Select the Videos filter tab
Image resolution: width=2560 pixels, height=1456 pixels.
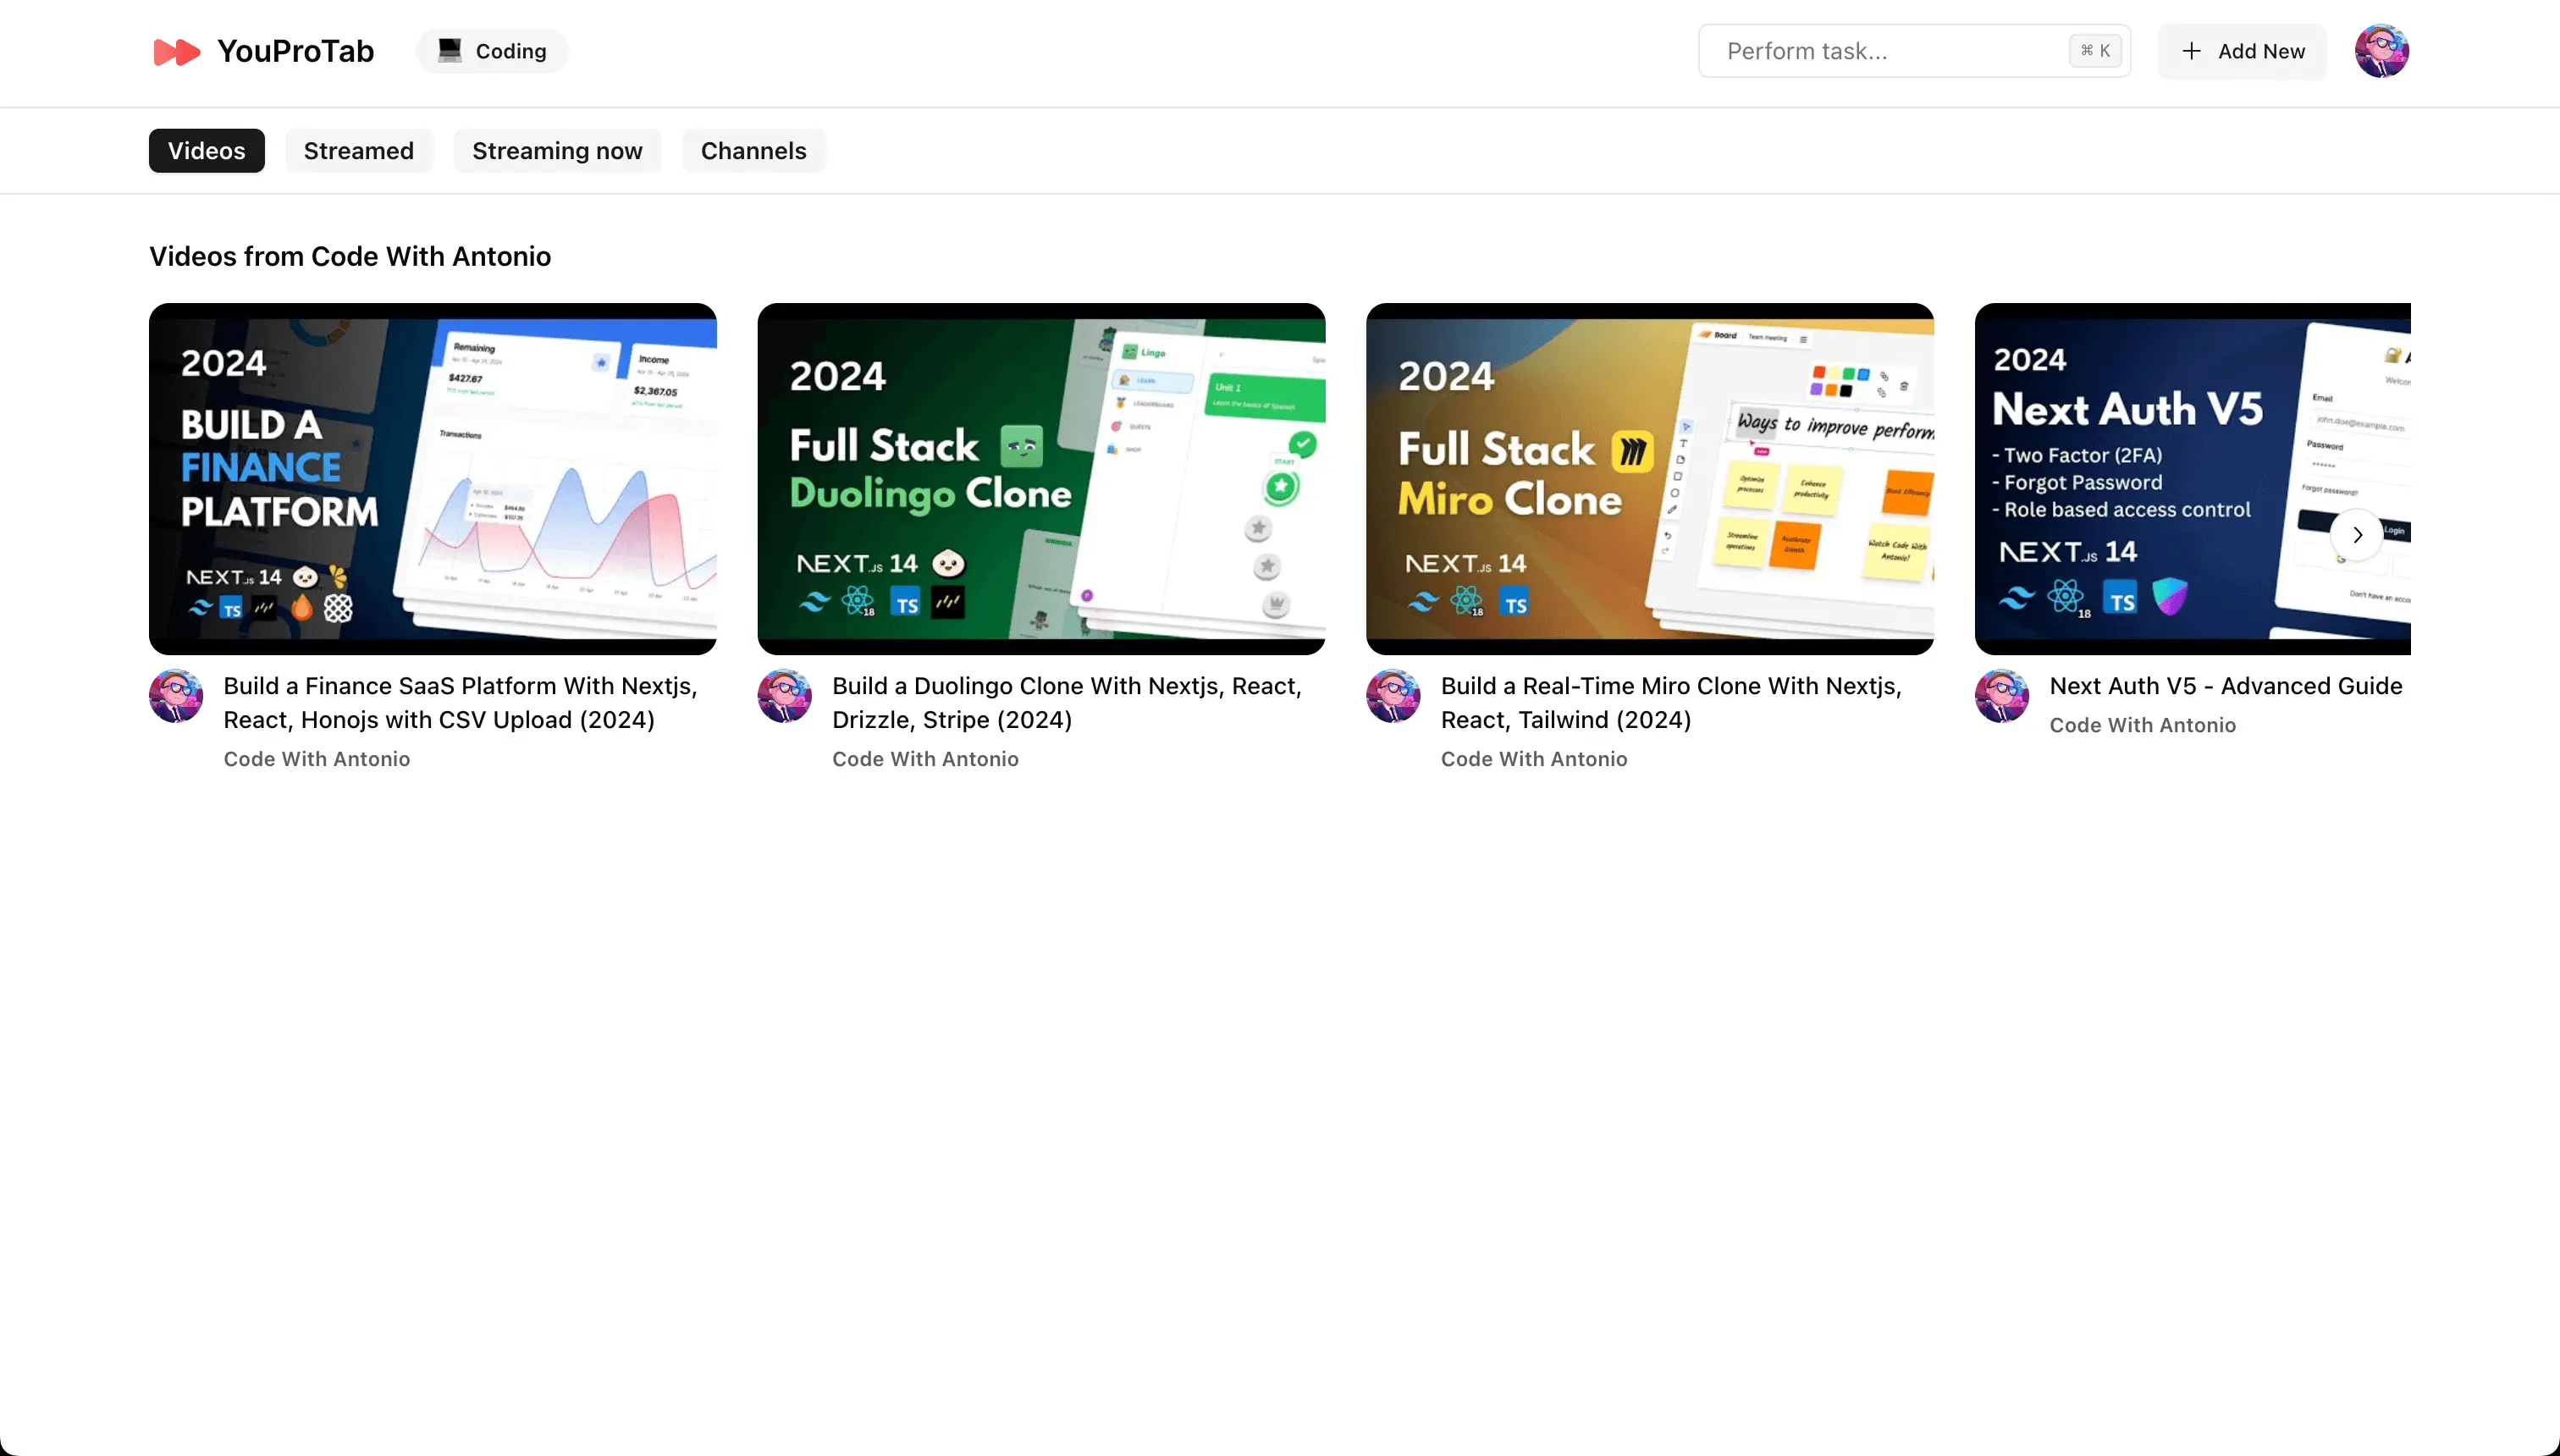coord(206,150)
